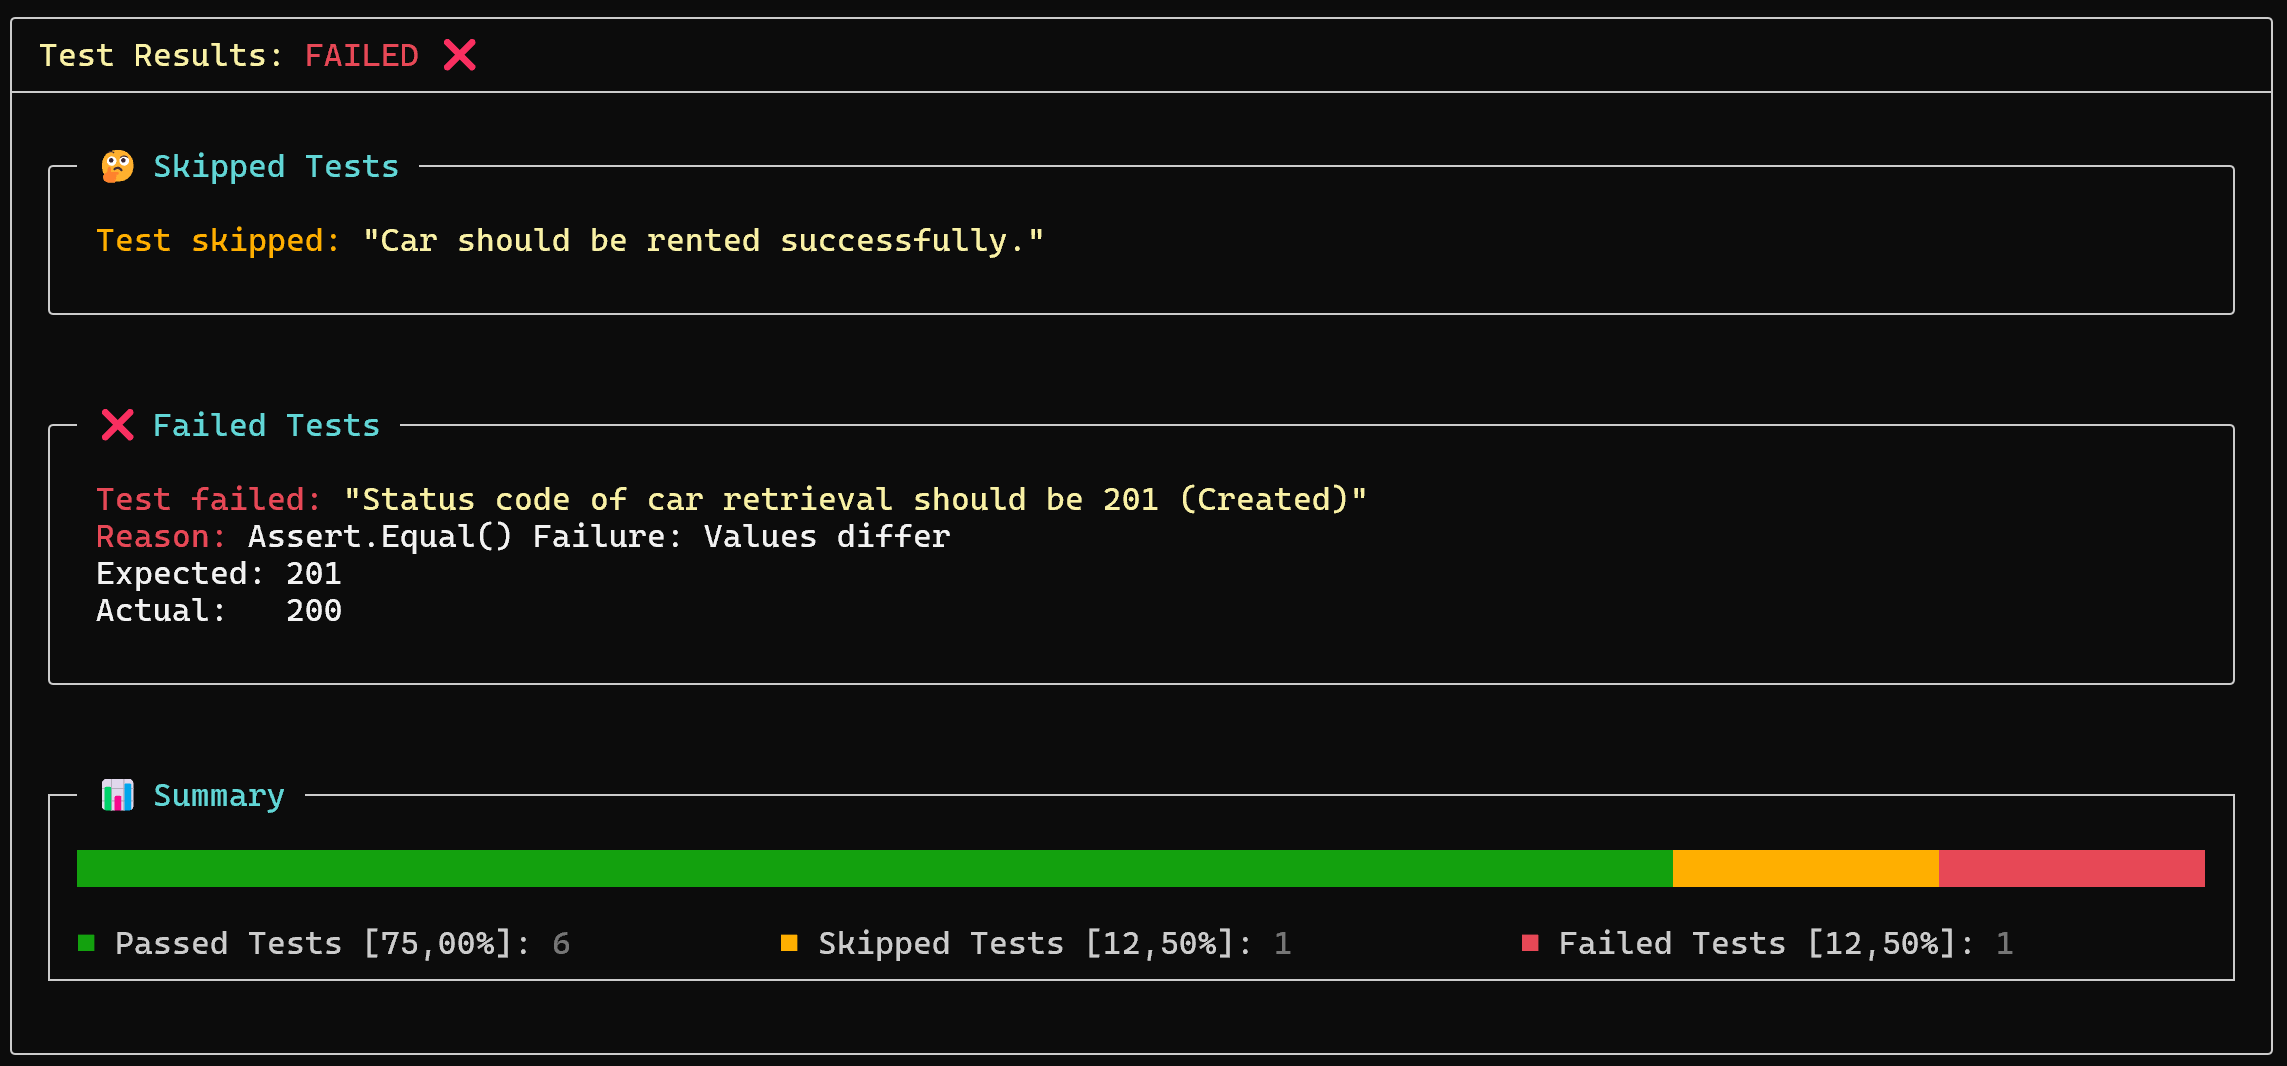Click the red FAILED status text

coord(362,55)
